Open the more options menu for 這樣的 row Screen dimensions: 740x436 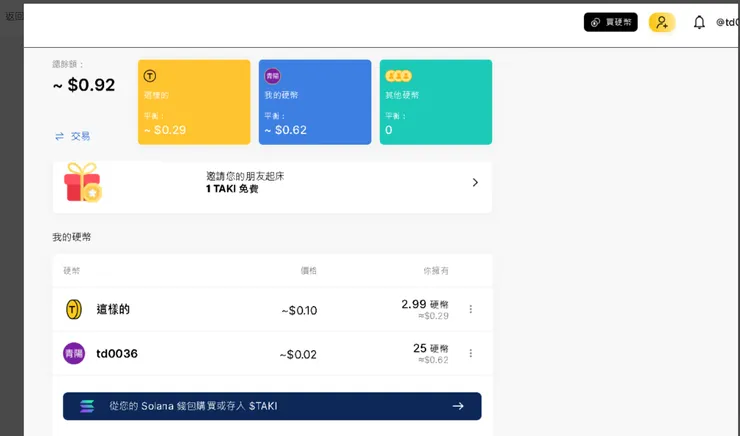click(471, 309)
